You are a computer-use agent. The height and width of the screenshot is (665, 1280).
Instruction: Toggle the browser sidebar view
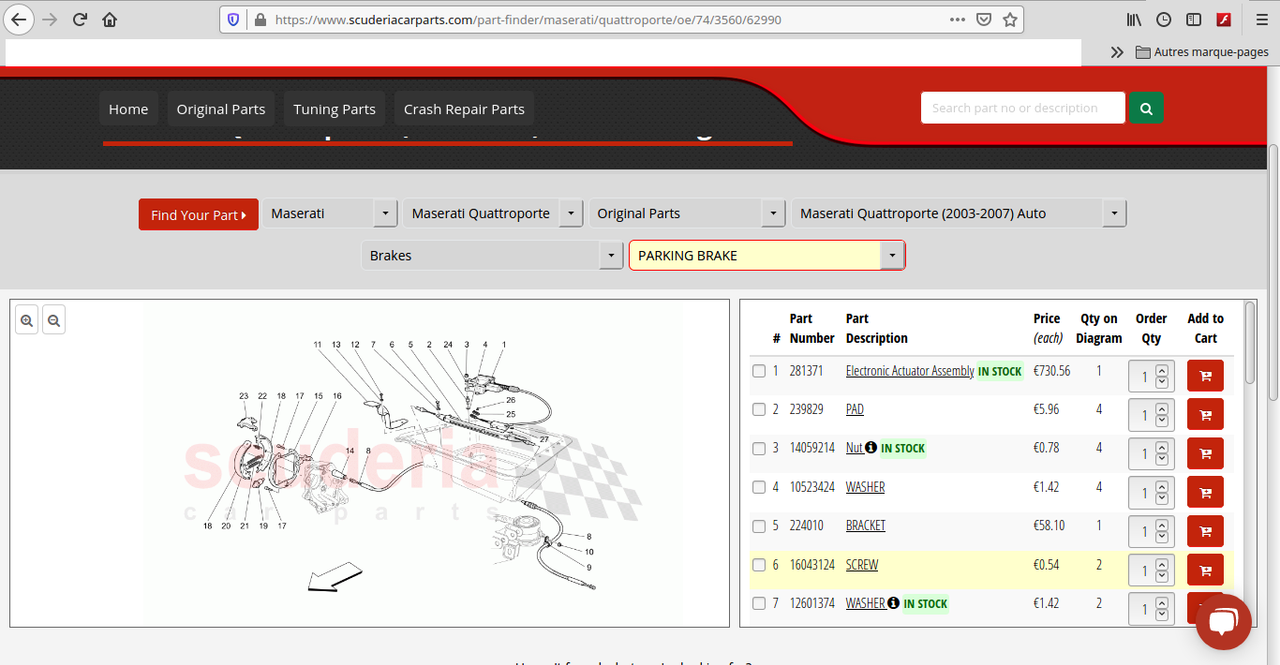tap(1193, 19)
